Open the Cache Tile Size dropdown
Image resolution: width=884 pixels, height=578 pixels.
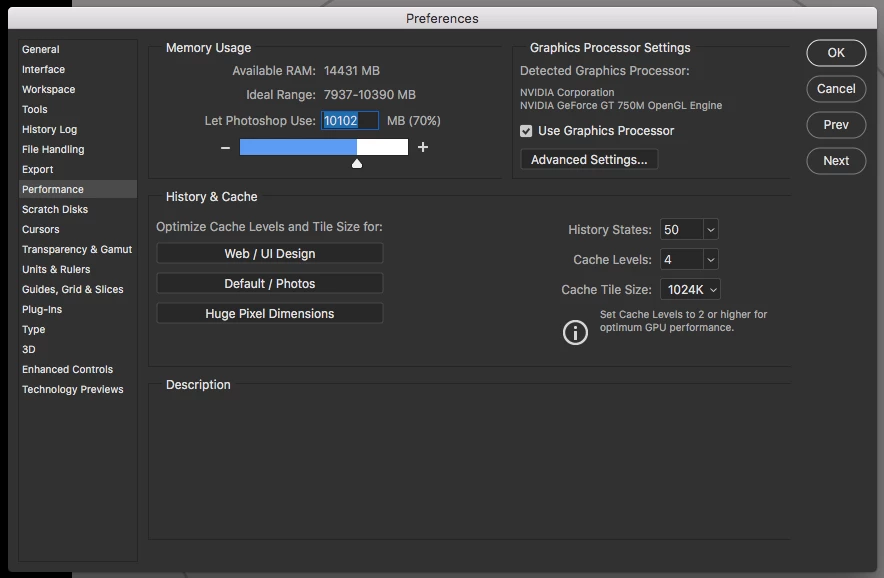[690, 289]
